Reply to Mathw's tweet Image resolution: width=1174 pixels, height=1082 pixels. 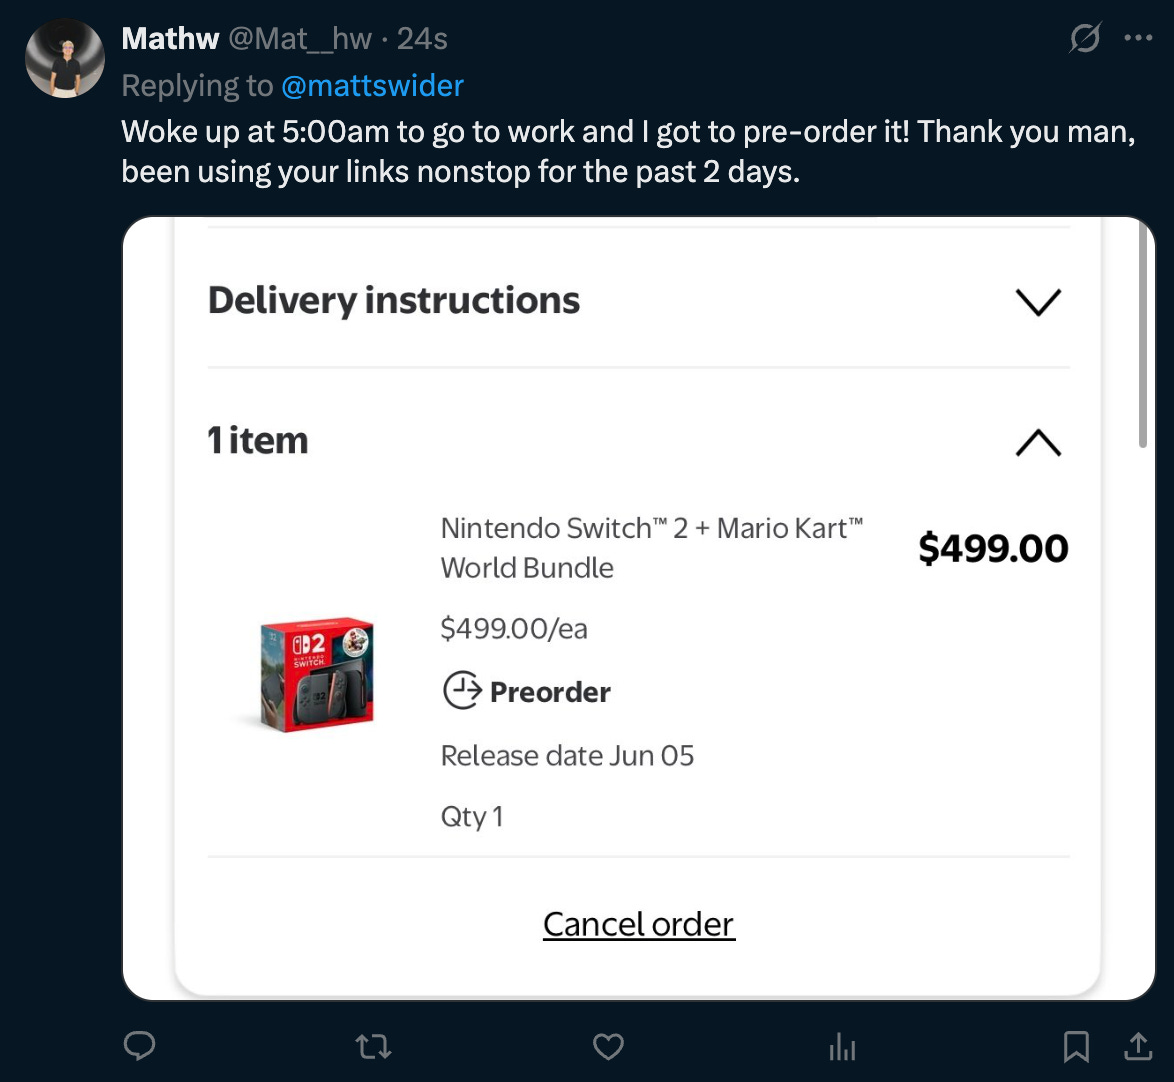139,1046
